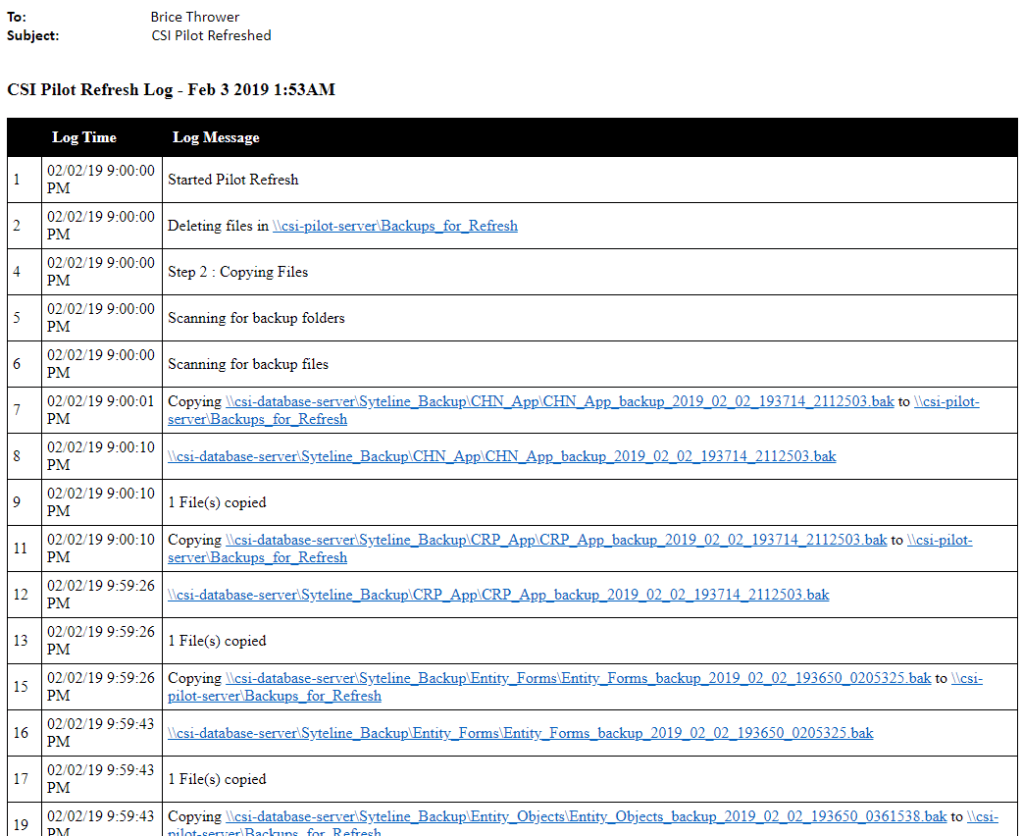Open the CRP_App backup file link in row 12

click(498, 595)
